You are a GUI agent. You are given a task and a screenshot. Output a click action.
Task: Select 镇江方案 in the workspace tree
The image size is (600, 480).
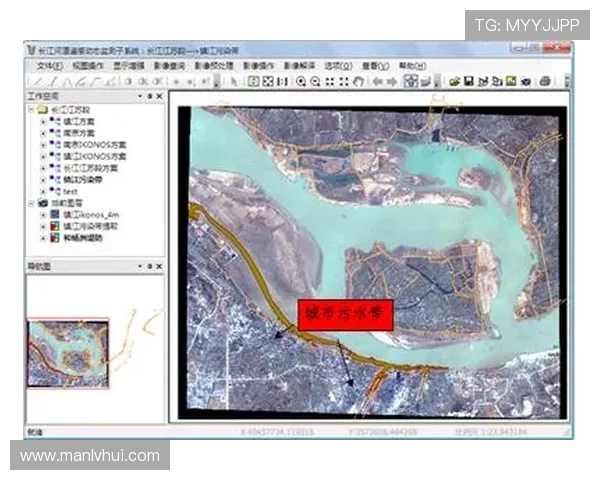point(78,122)
